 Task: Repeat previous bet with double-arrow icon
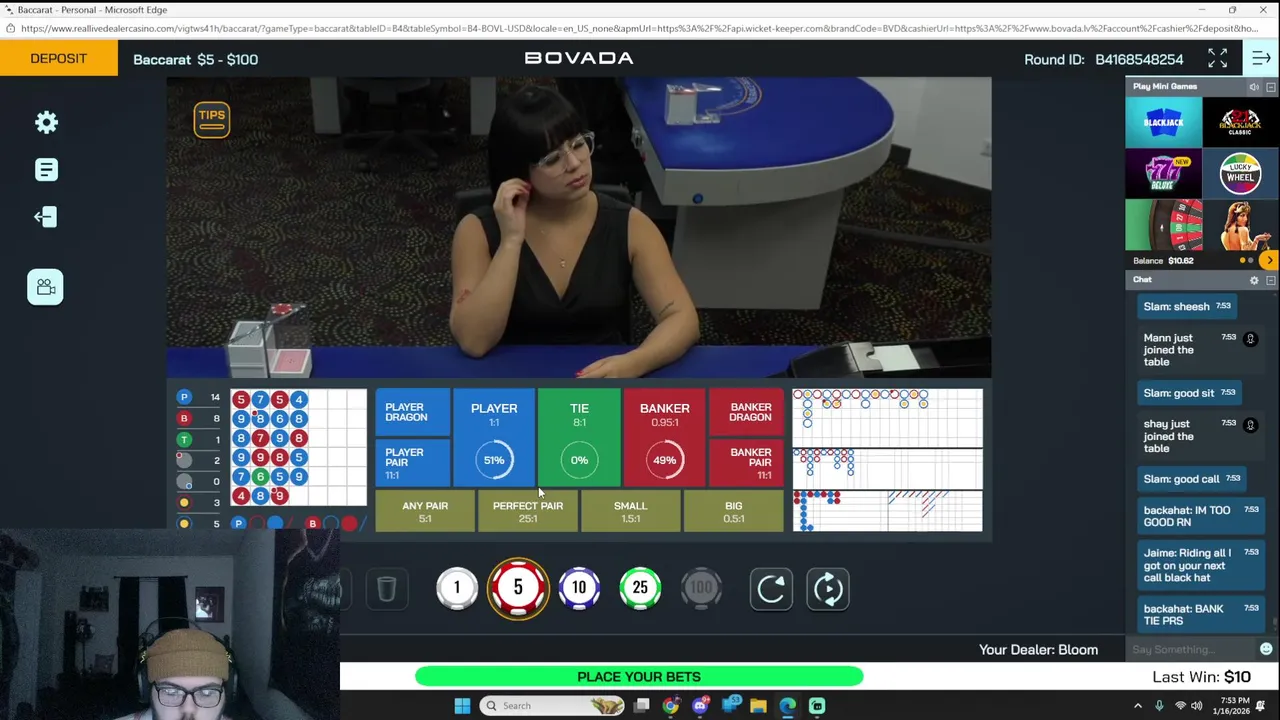828,589
